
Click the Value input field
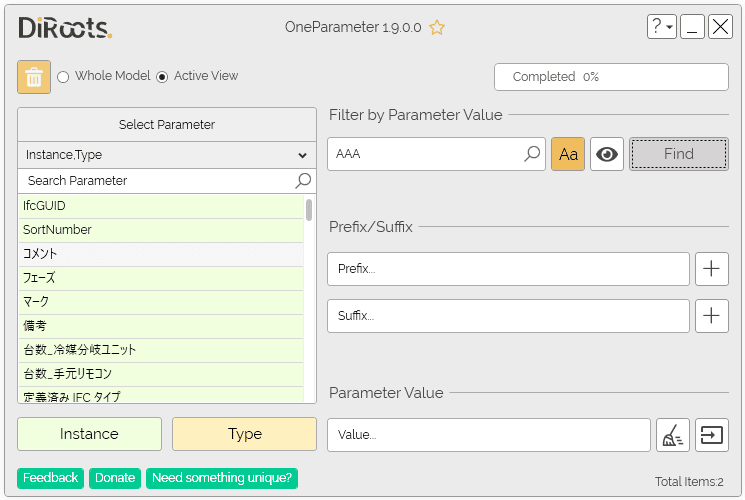pyautogui.click(x=488, y=435)
